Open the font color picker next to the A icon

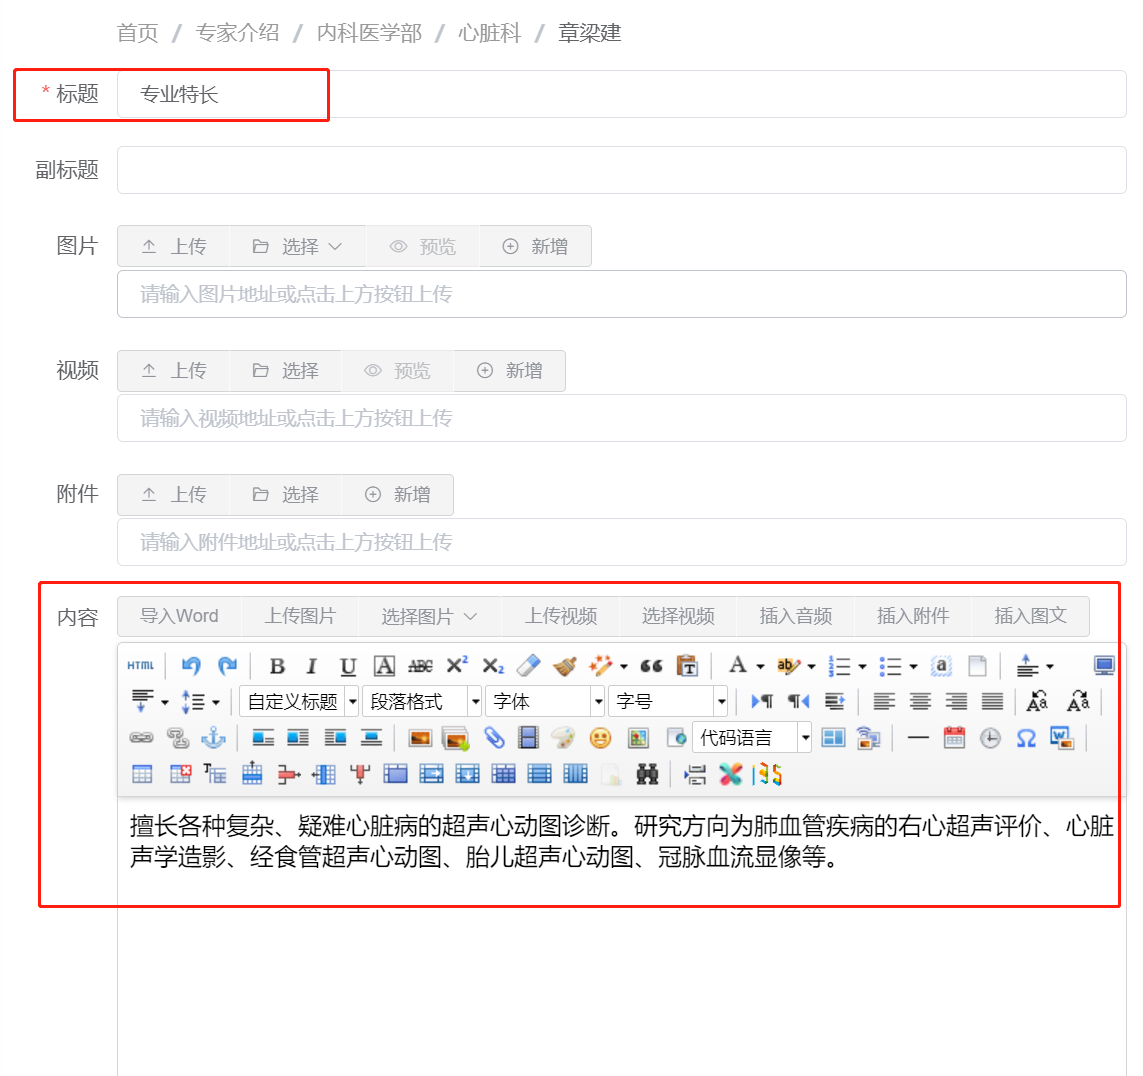[x=760, y=665]
